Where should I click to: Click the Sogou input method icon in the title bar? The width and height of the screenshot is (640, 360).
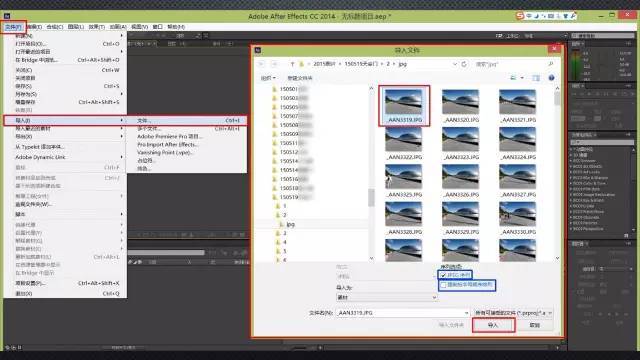click(520, 16)
